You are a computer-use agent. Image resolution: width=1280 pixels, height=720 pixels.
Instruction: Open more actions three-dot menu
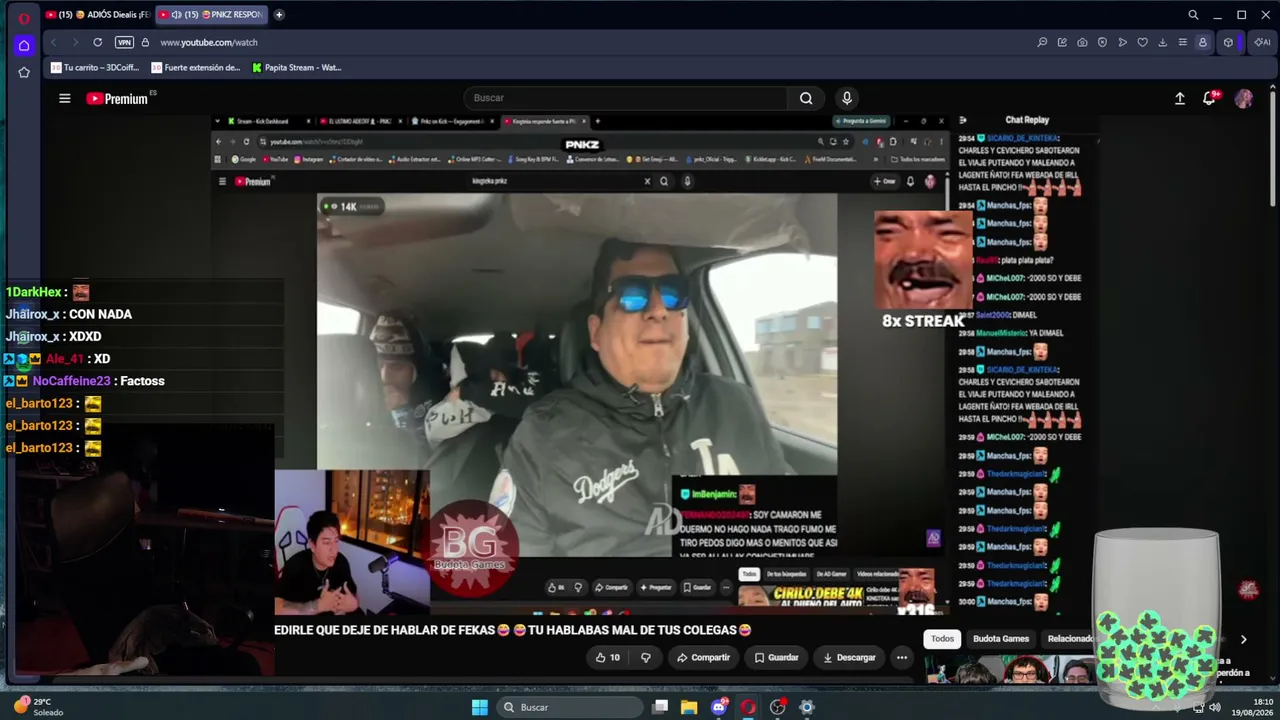tap(902, 657)
